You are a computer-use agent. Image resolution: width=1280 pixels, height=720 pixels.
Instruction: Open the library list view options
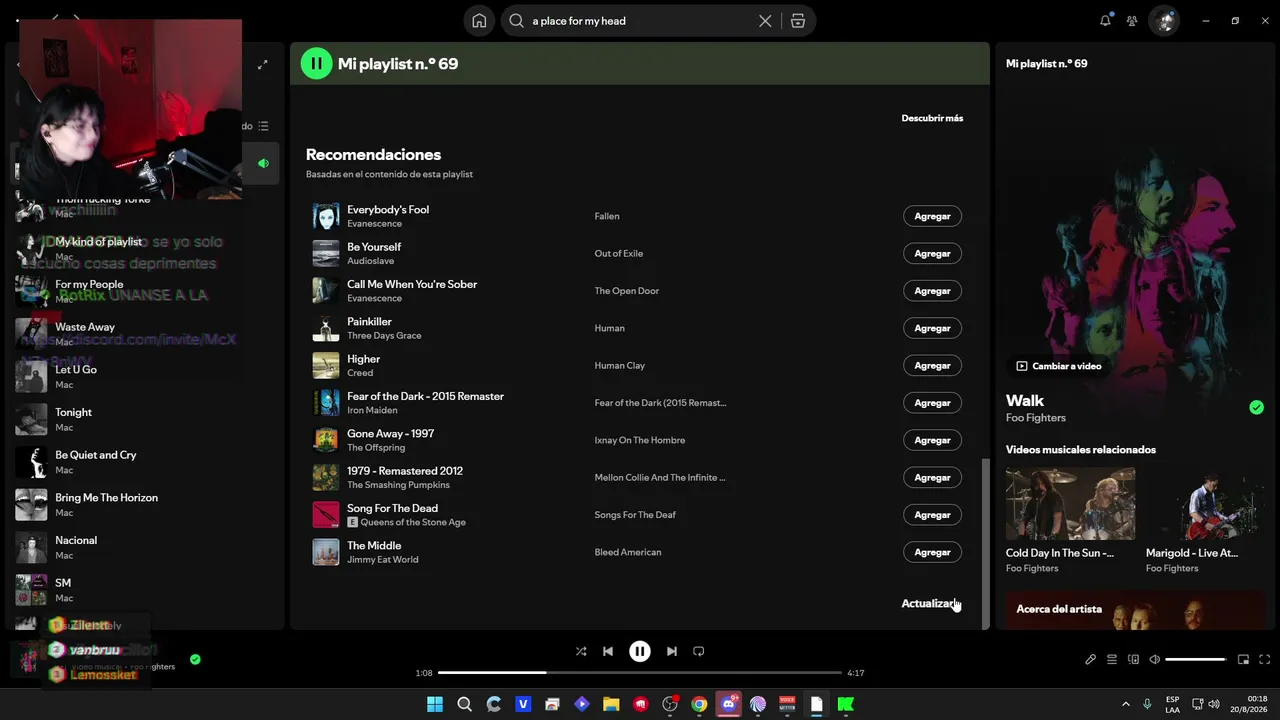coord(263,126)
